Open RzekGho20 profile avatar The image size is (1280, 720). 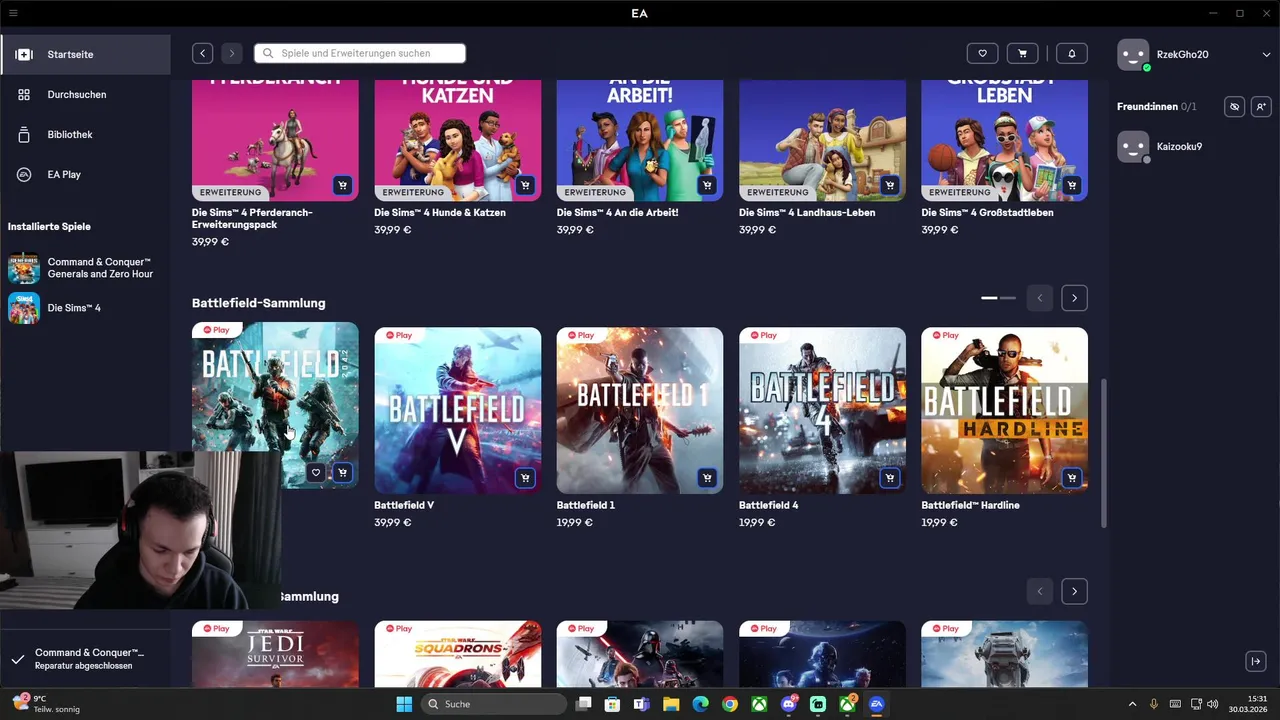(x=1133, y=55)
